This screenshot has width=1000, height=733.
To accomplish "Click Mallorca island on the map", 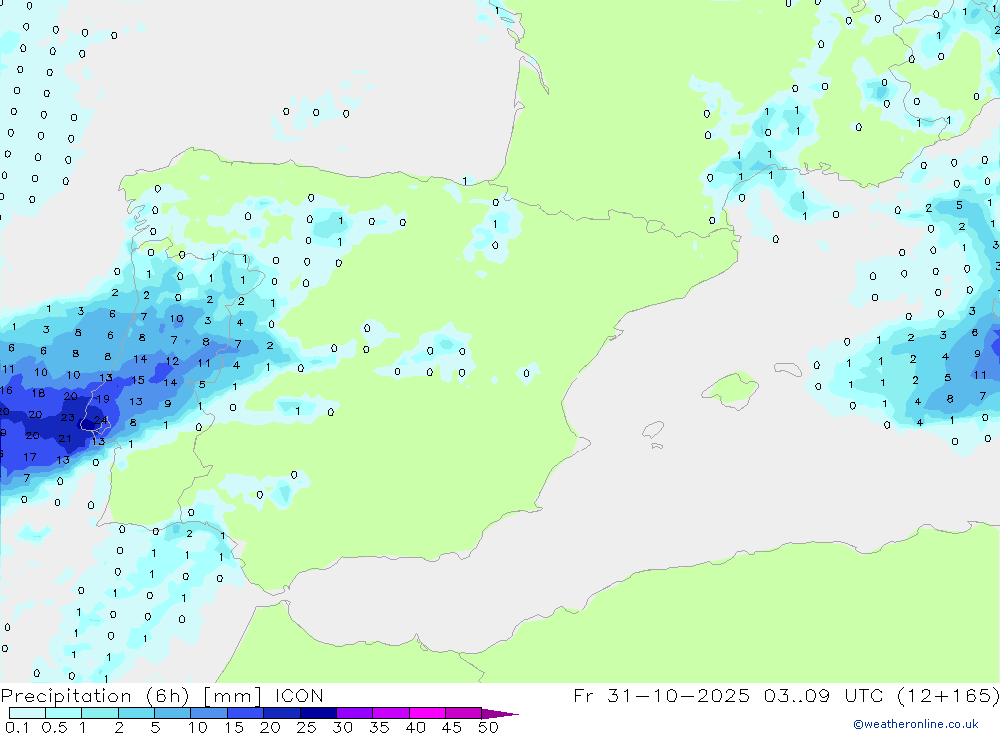I will [x=731, y=389].
